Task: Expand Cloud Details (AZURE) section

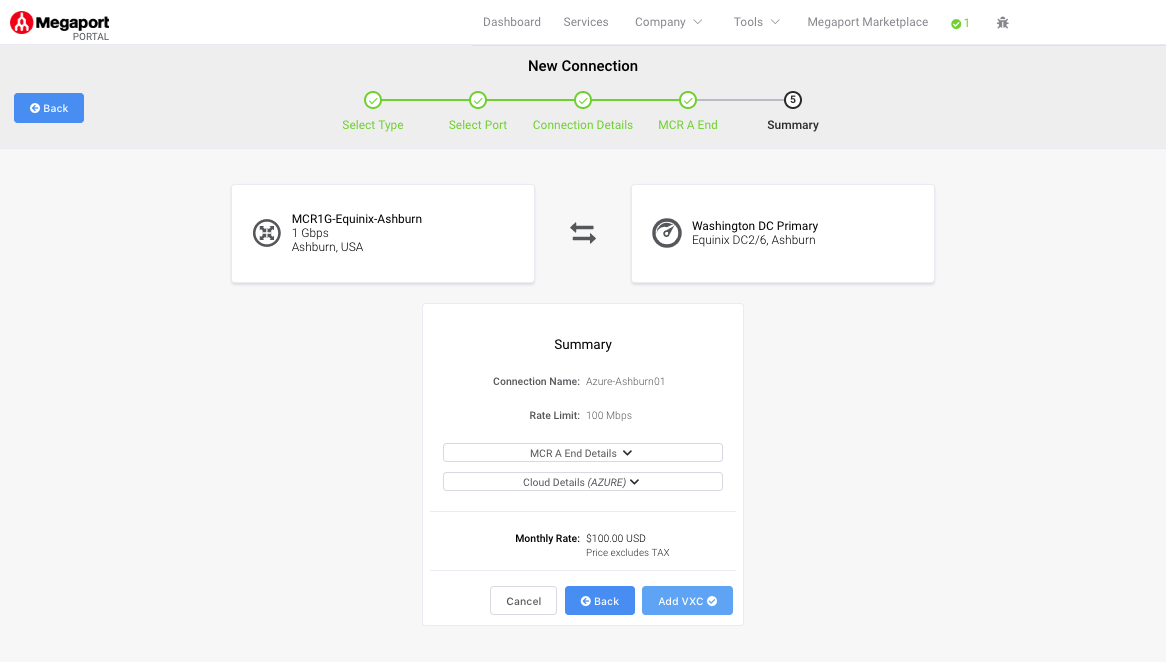Action: tap(583, 482)
